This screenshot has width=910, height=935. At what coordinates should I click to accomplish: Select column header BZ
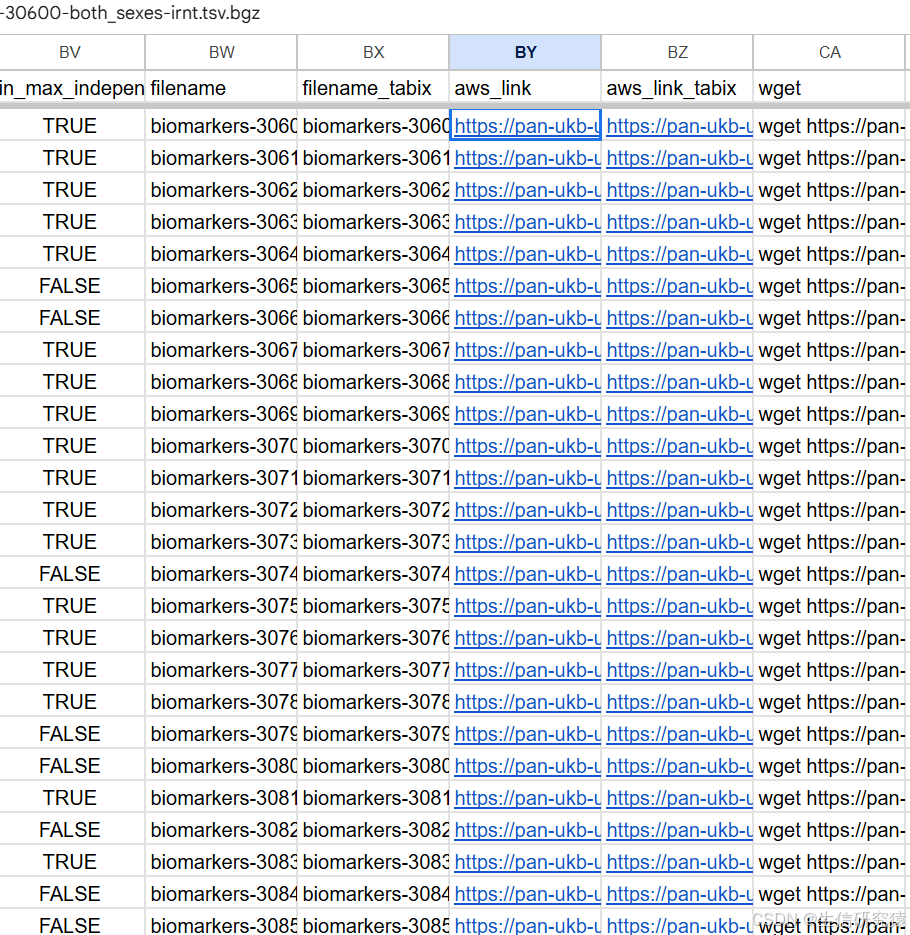677,52
